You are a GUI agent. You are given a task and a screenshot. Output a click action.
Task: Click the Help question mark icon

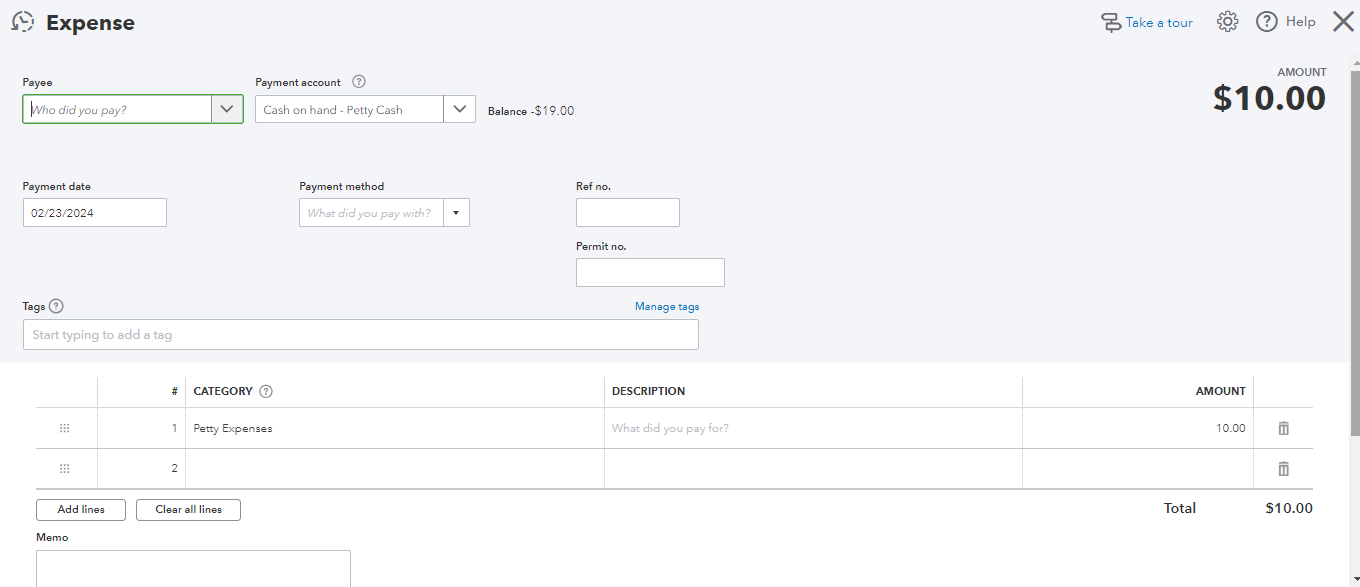[x=1267, y=22]
